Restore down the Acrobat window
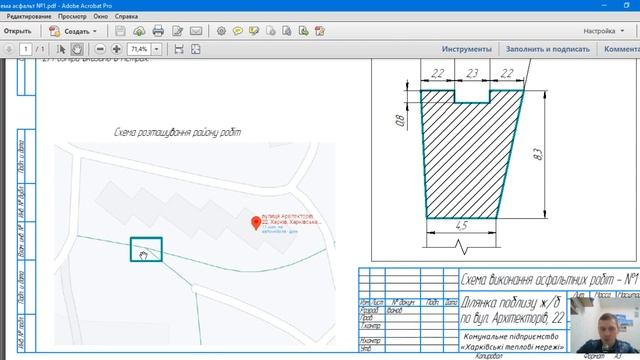This screenshot has width=640, height=360. pyautogui.click(x=627, y=5)
